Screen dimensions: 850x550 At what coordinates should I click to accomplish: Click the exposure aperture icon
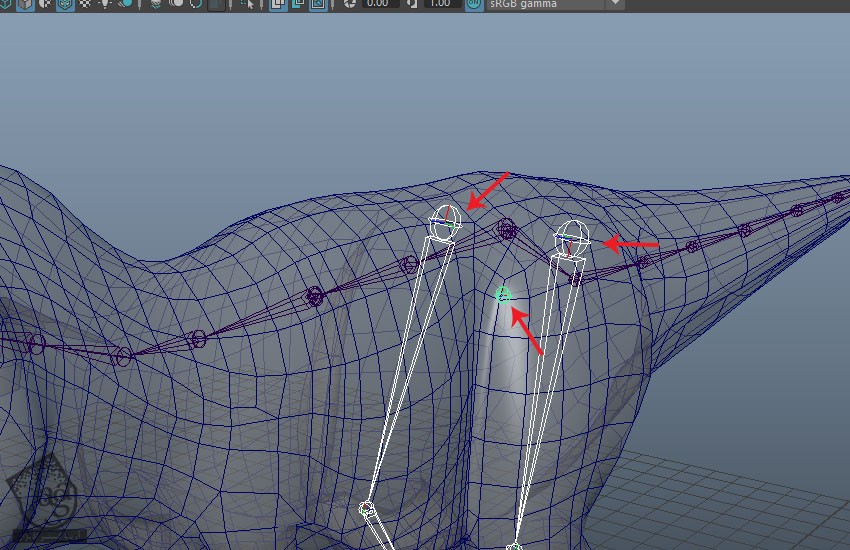pyautogui.click(x=350, y=4)
